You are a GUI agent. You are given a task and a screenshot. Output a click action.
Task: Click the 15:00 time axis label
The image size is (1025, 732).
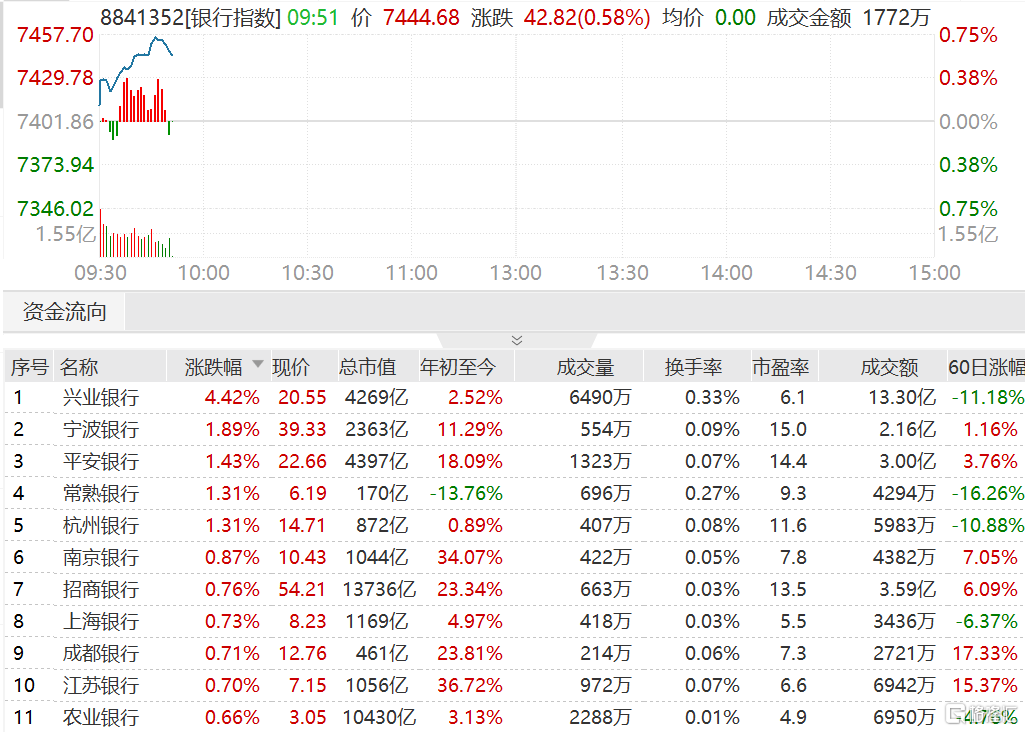935,273
